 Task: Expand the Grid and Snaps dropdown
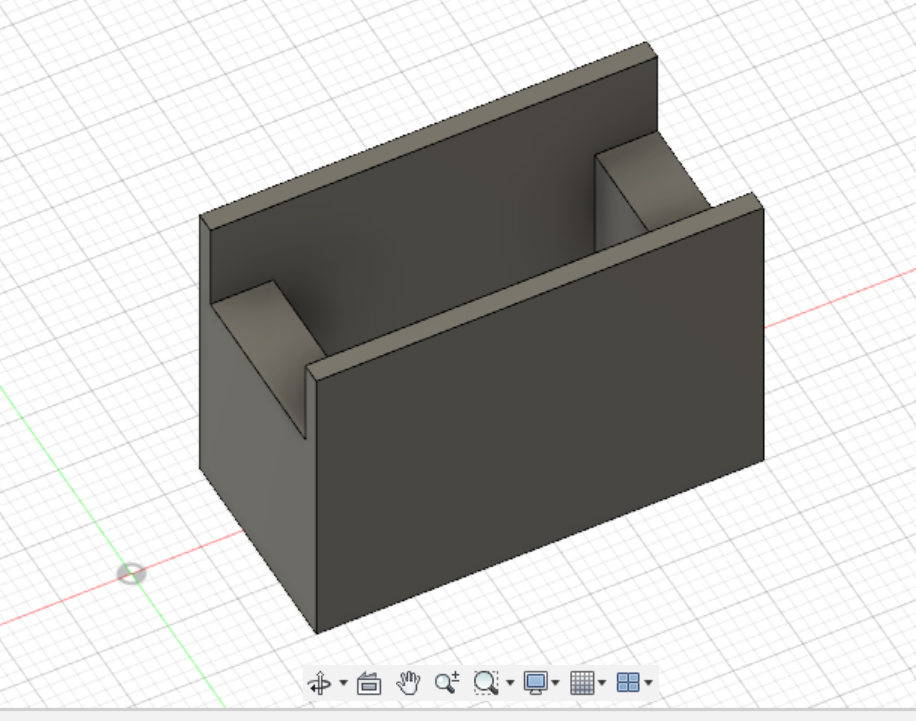[x=601, y=684]
